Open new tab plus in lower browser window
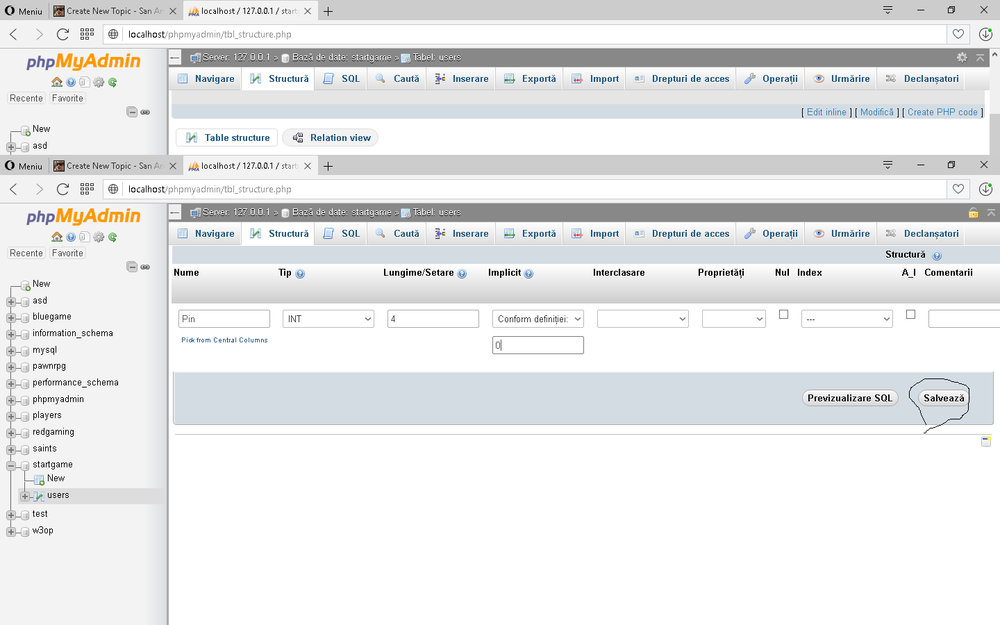Screen dimensions: 1000x625 [328, 166]
